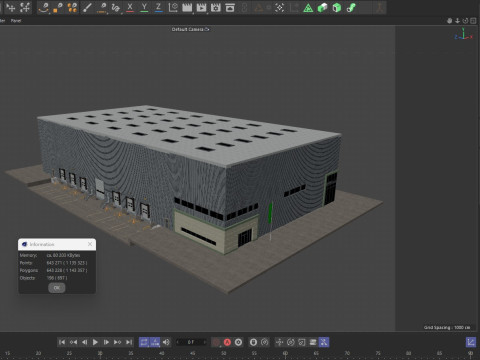The image size is (480, 360).
Task: Toggle the blue playback range button
Action: click(x=155, y=342)
